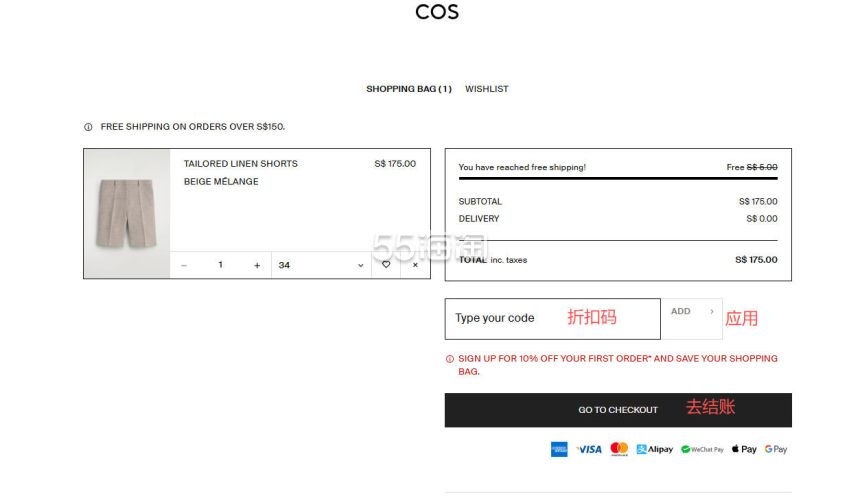The width and height of the screenshot is (860, 496).
Task: Open the Wishlist tab
Action: coord(487,89)
